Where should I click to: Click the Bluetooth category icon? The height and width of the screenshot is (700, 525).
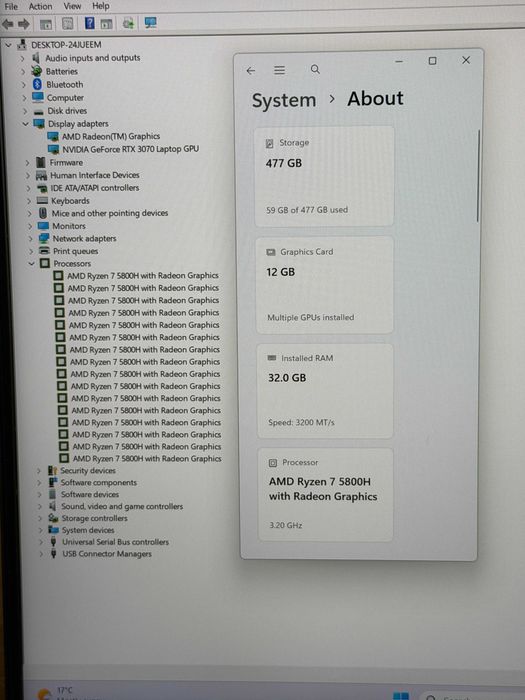pyautogui.click(x=38, y=84)
